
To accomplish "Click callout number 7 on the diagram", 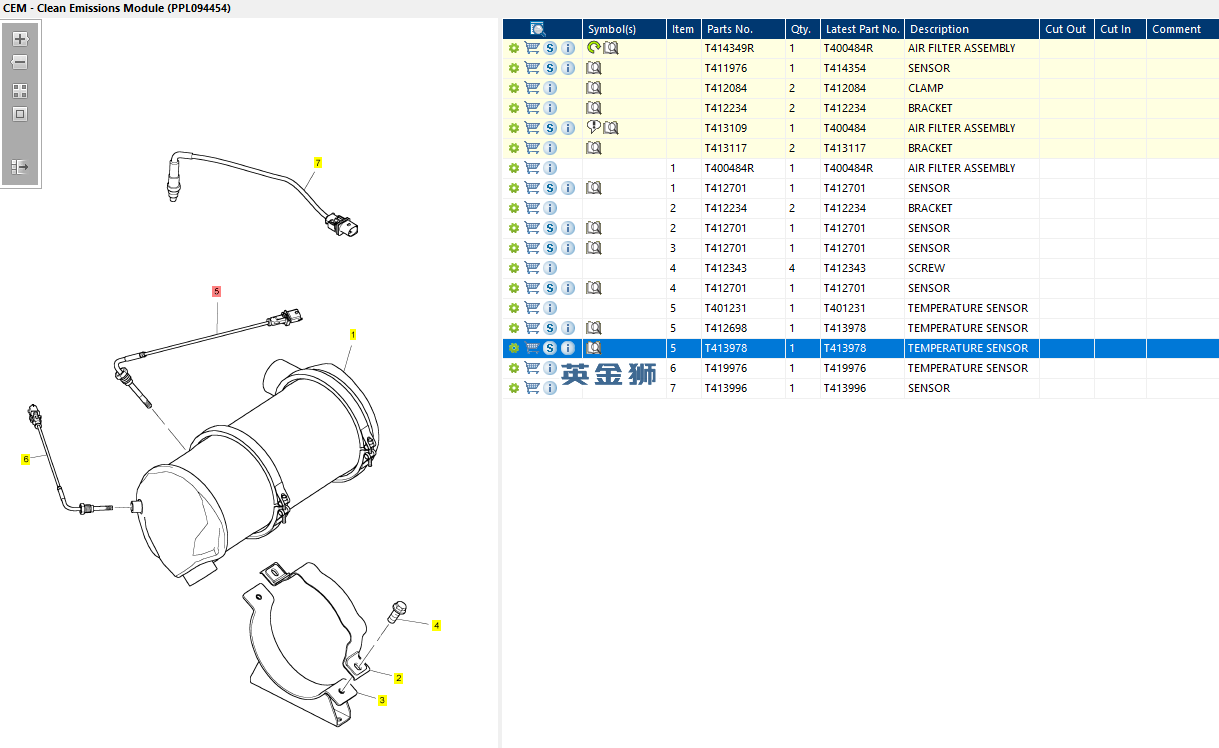I will (317, 162).
